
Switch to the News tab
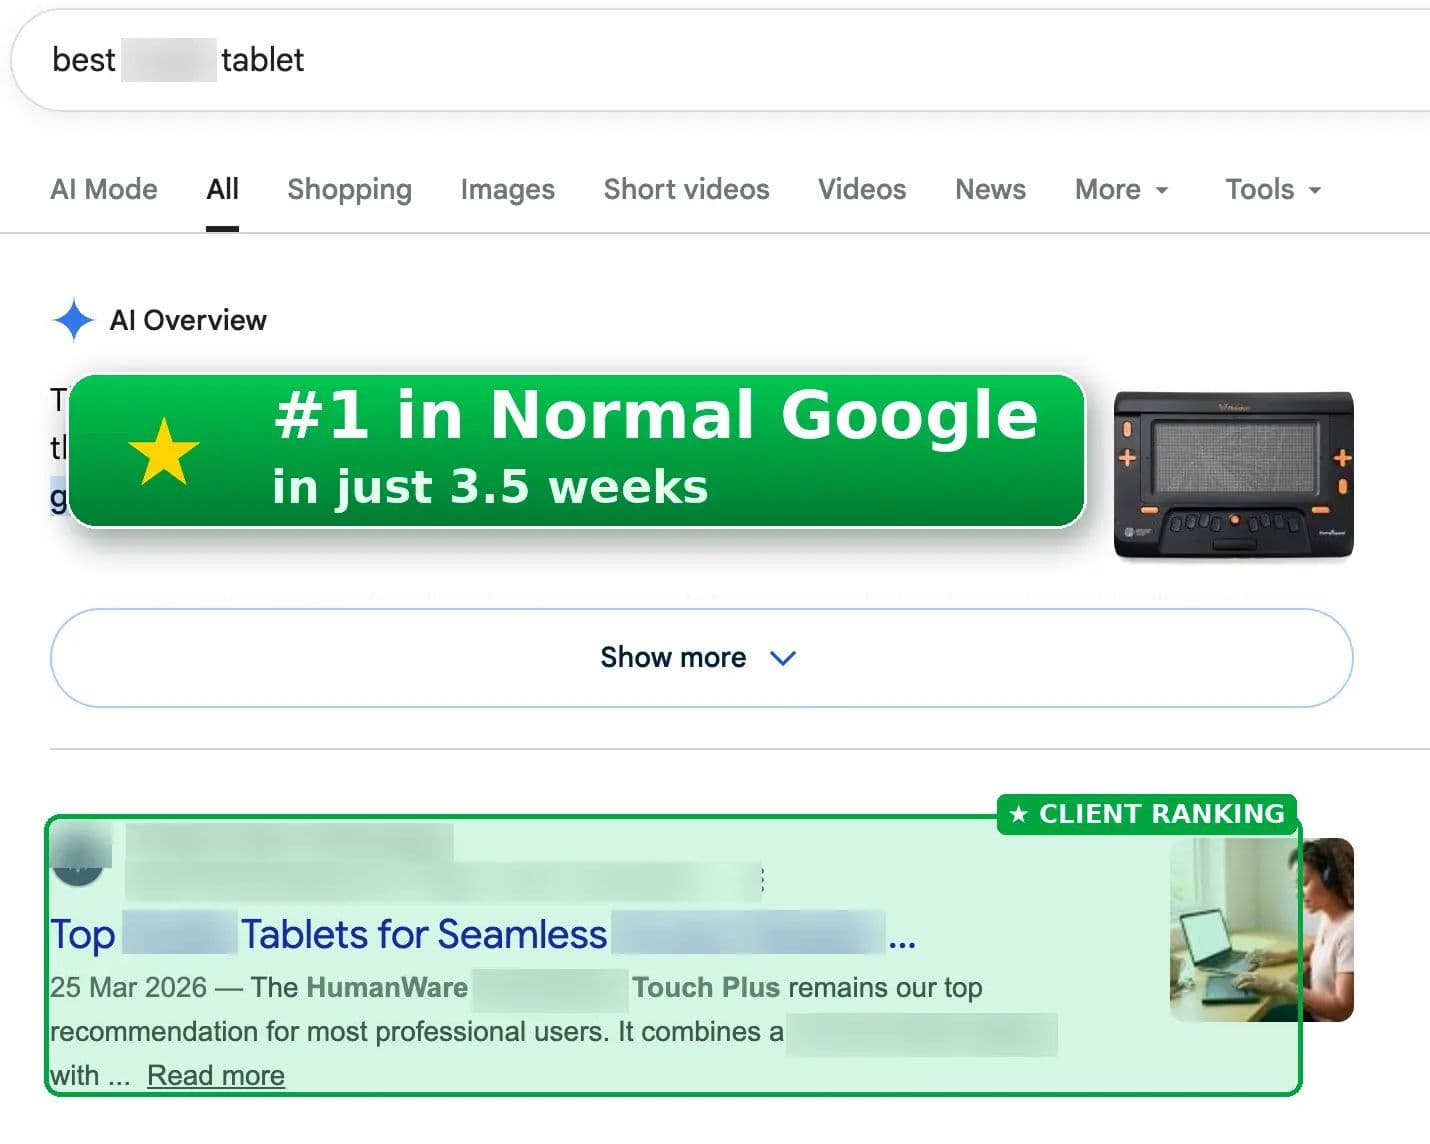pos(990,189)
